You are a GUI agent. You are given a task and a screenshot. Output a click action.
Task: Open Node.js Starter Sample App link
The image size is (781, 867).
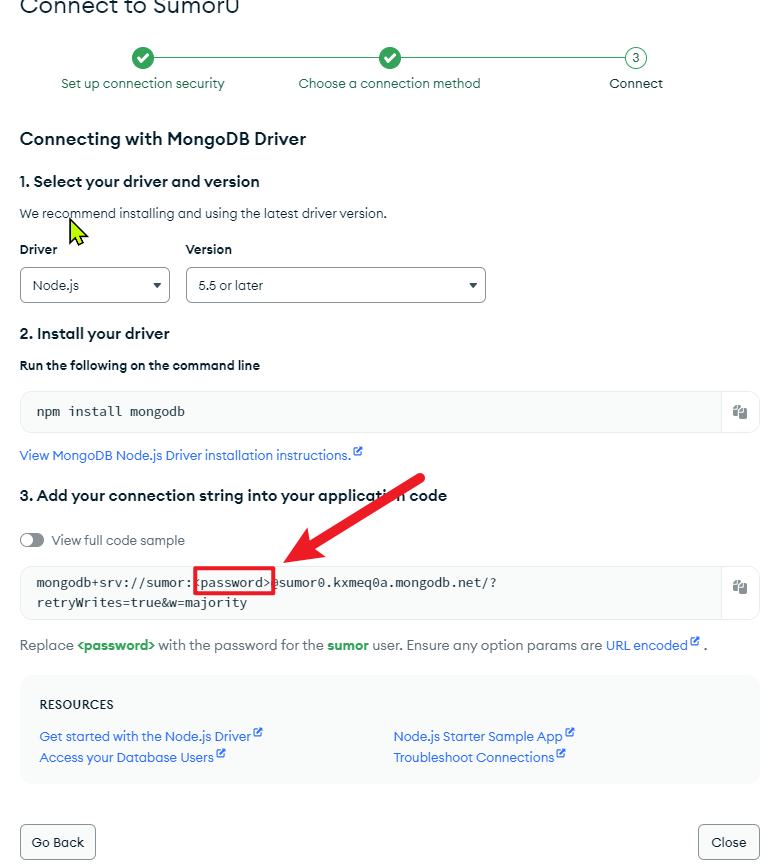pyautogui.click(x=483, y=736)
